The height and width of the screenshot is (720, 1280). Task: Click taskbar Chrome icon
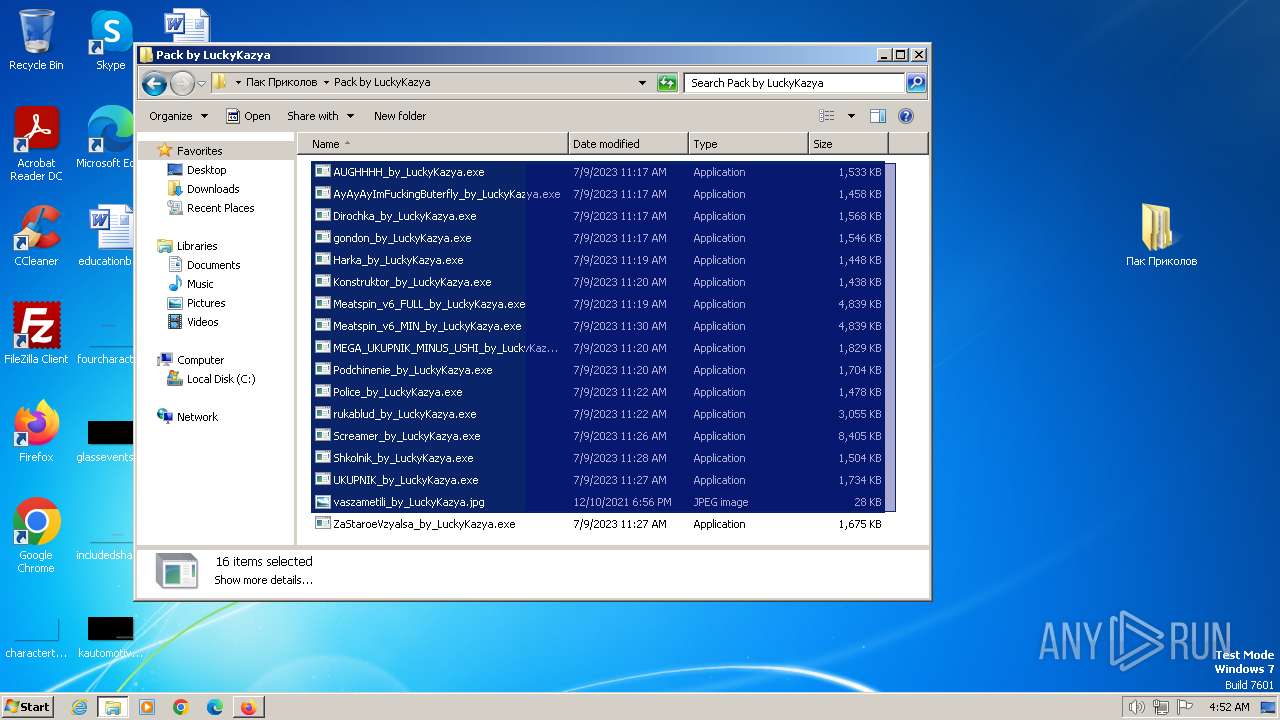click(x=181, y=707)
